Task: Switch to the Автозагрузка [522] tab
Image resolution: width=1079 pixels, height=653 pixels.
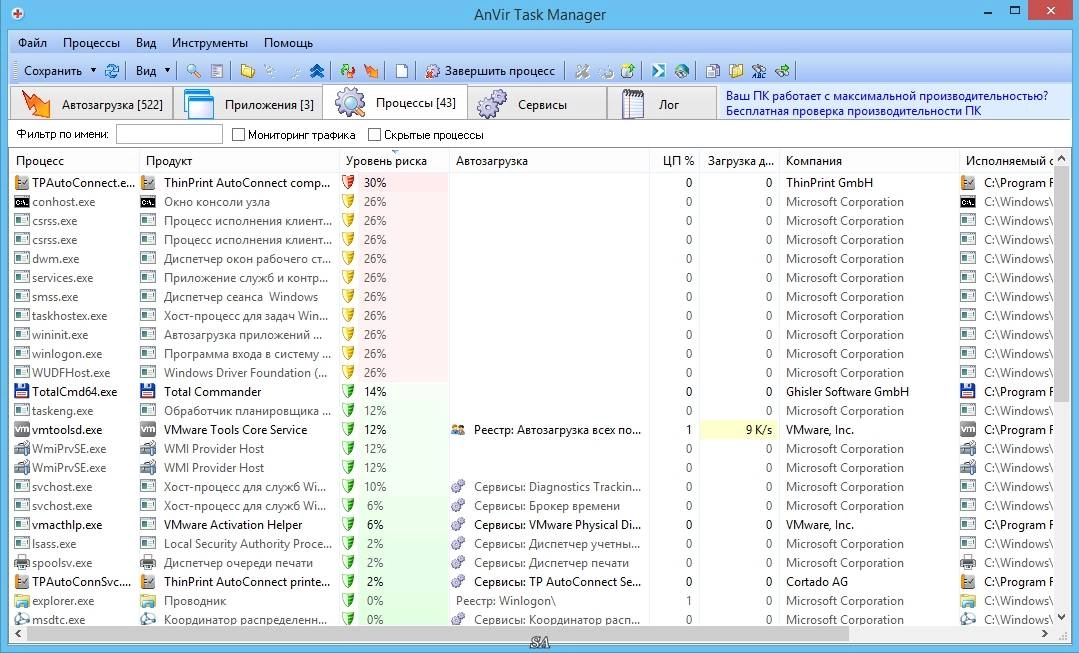Action: tap(90, 104)
